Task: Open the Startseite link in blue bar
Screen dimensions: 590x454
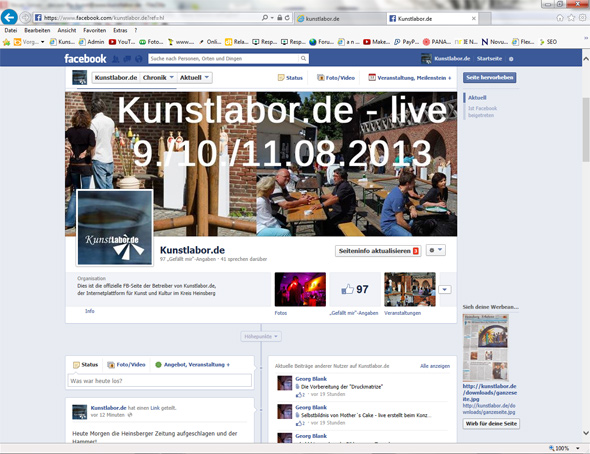Action: 489,59
